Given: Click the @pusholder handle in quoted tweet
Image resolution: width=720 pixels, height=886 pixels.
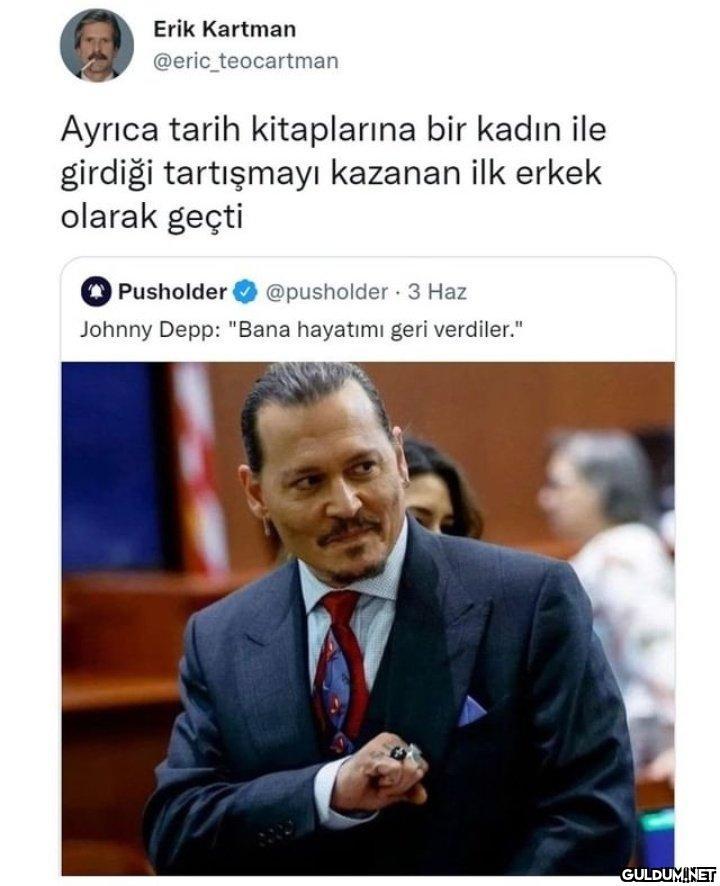Looking at the screenshot, I should coord(326,292).
